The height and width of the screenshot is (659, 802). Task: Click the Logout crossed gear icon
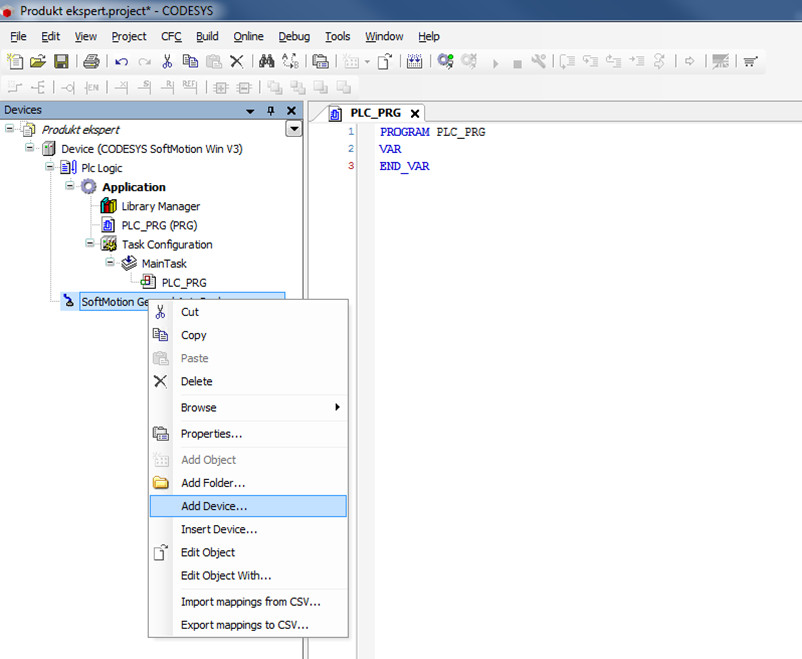tap(469, 61)
